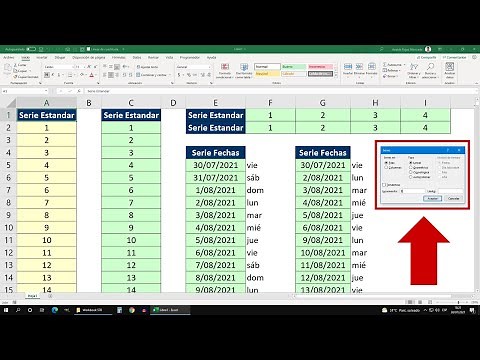Open the font size dropdown
The width and height of the screenshot is (480, 360).
pos(84,67)
